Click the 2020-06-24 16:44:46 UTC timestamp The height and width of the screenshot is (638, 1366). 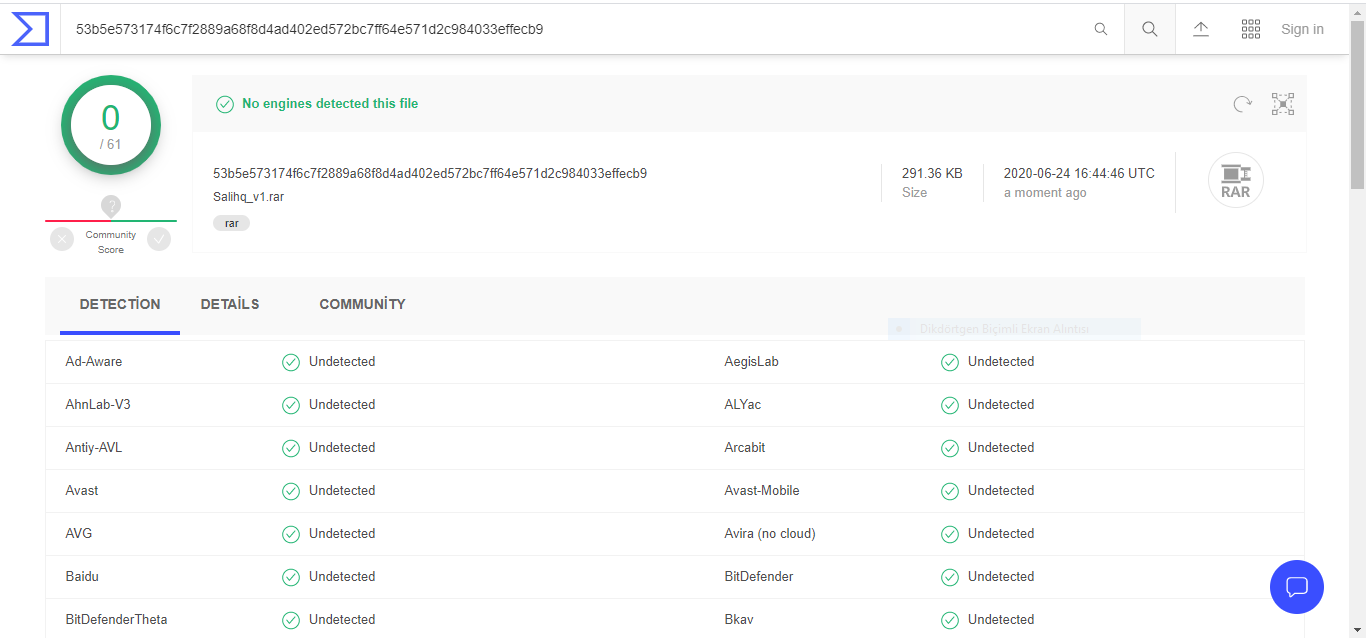(x=1079, y=173)
